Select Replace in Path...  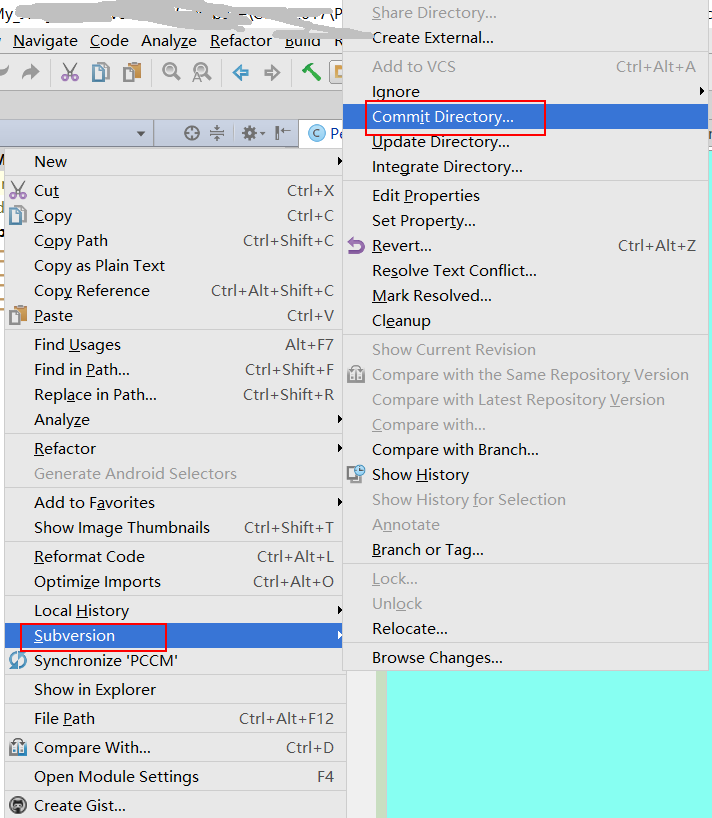[x=174, y=395]
